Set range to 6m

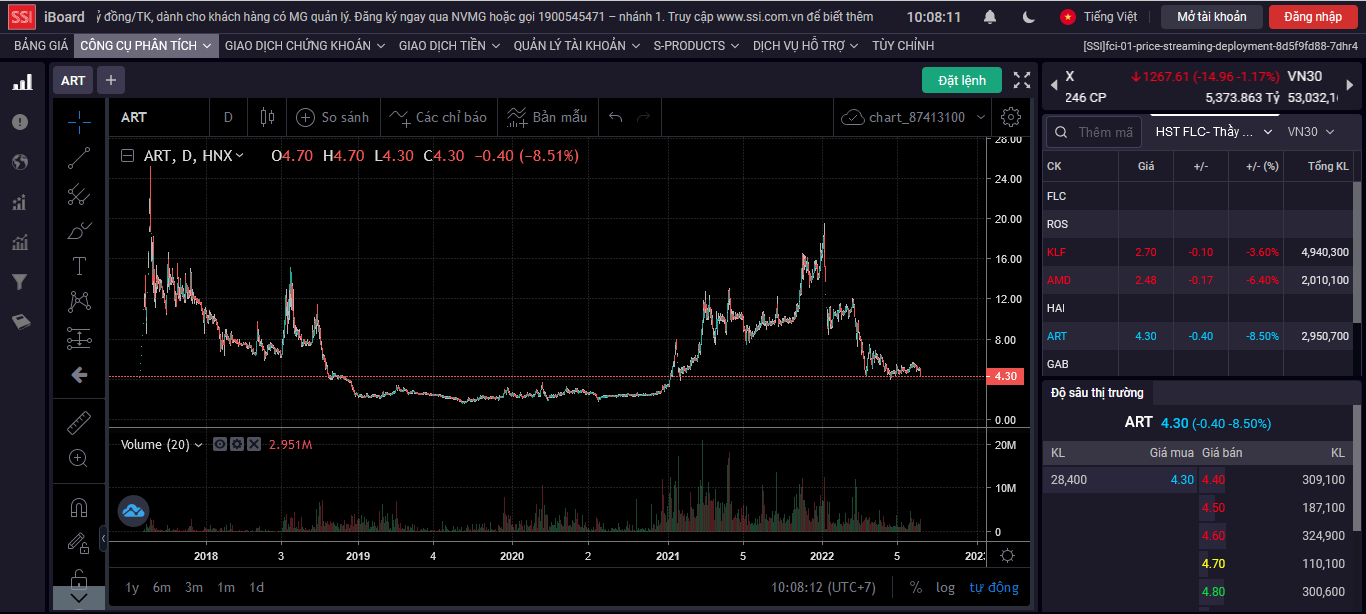click(x=162, y=587)
